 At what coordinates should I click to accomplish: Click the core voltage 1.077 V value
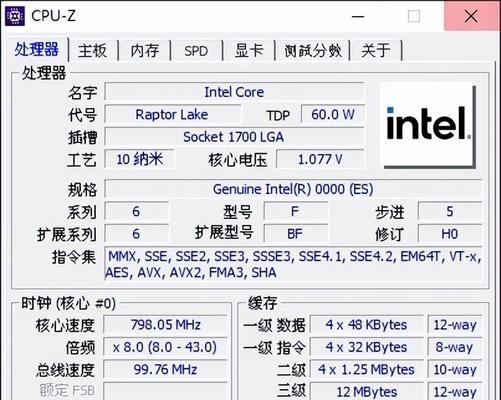[320, 159]
